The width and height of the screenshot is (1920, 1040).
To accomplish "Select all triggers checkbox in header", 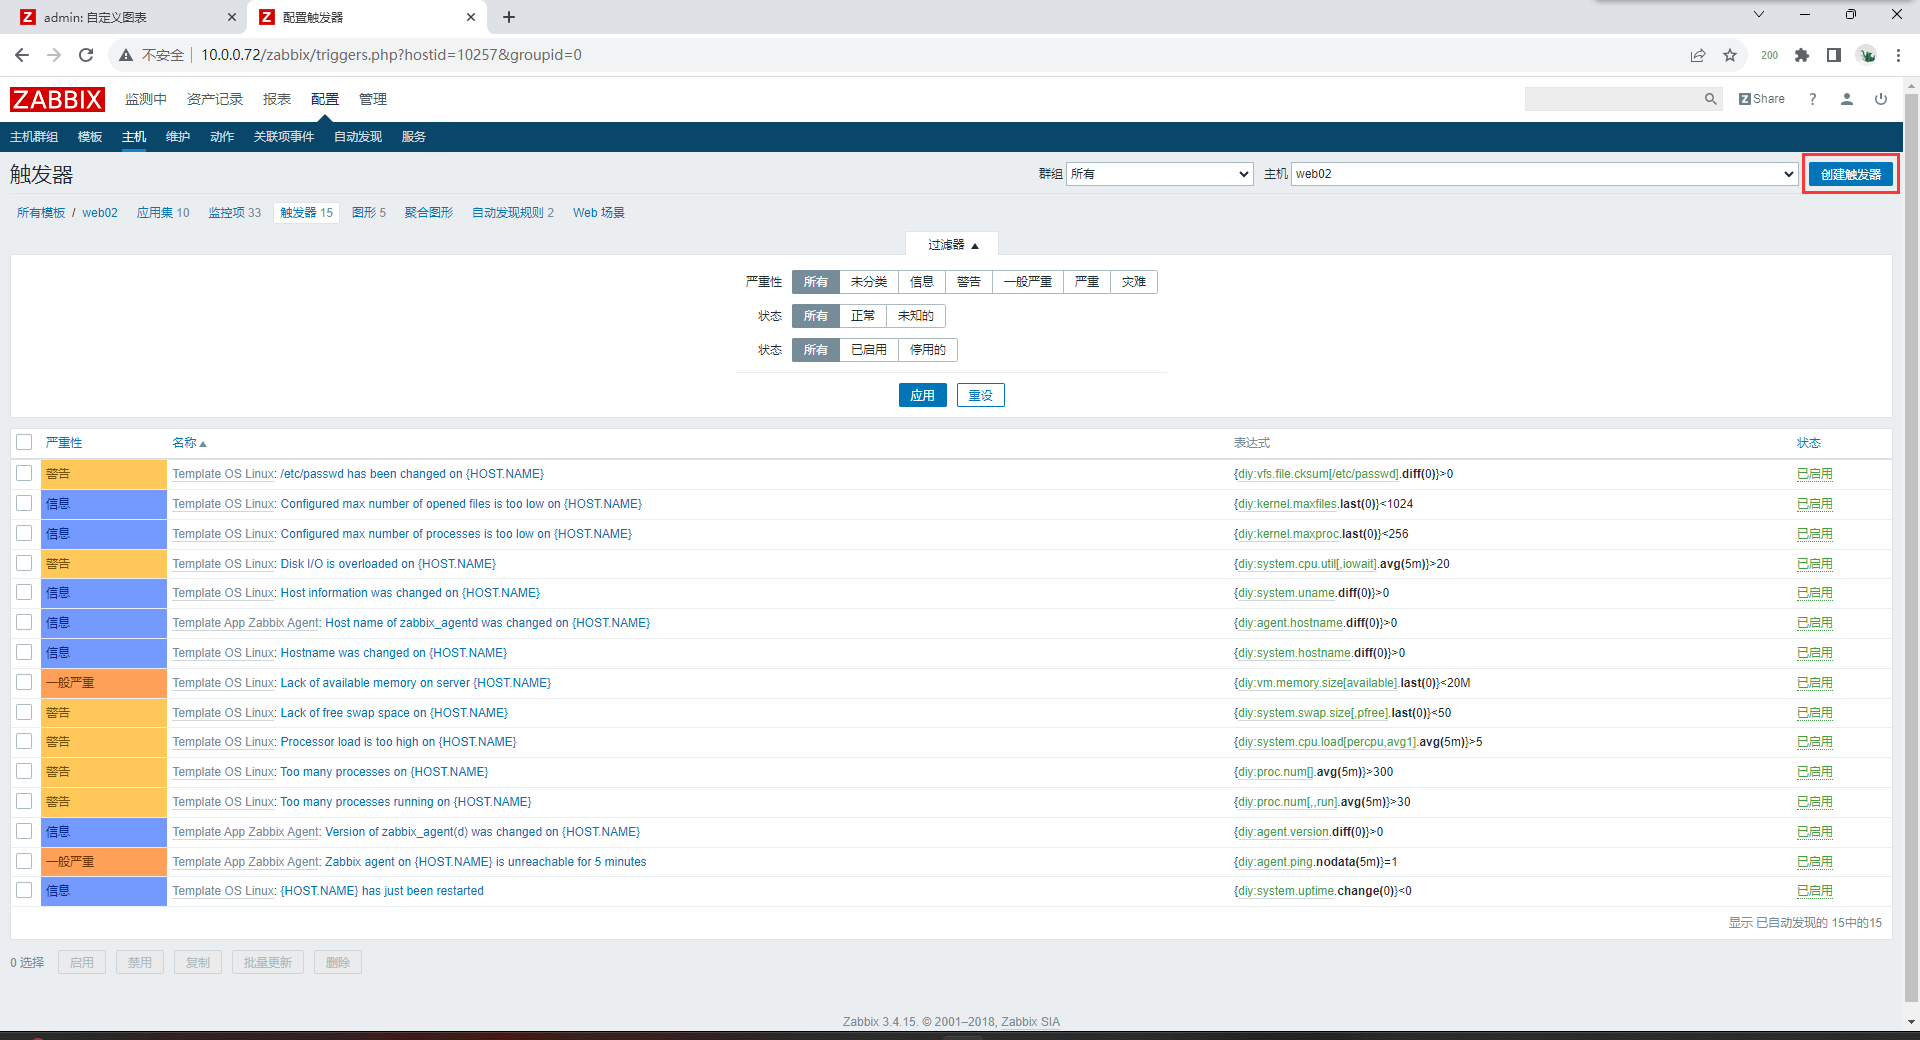I will click(x=24, y=442).
